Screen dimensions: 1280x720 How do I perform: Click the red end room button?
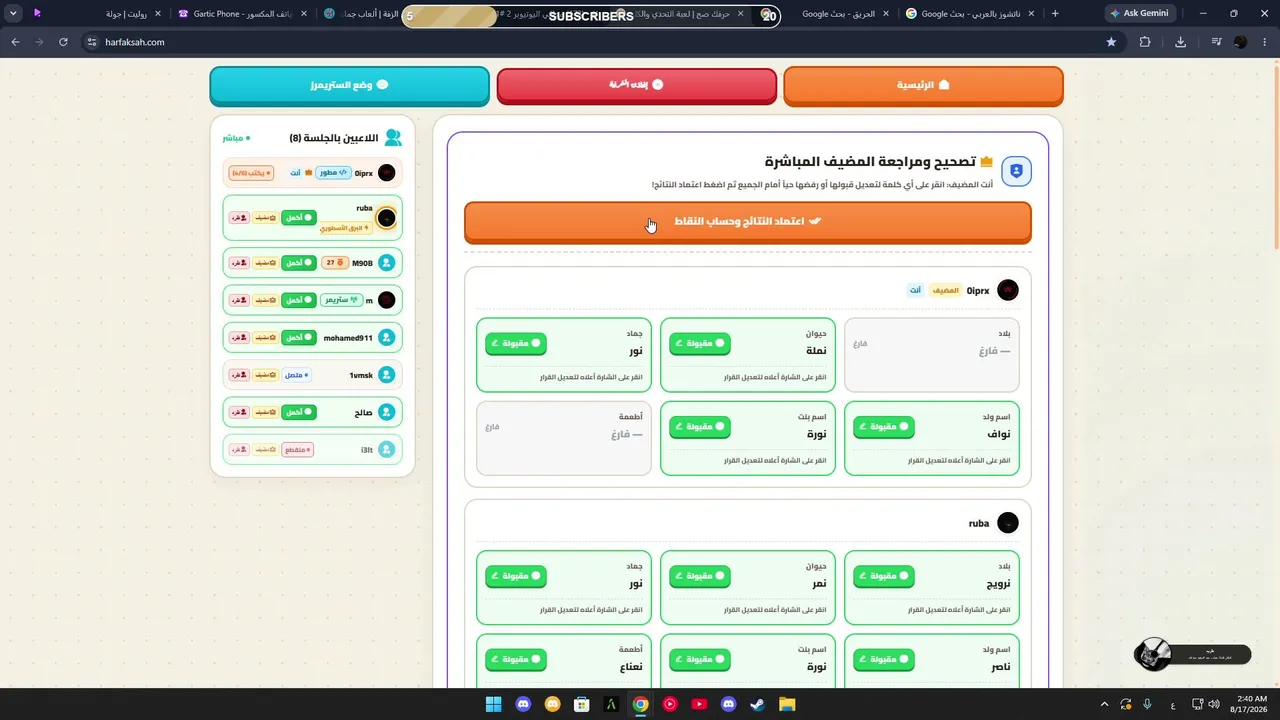coord(637,85)
